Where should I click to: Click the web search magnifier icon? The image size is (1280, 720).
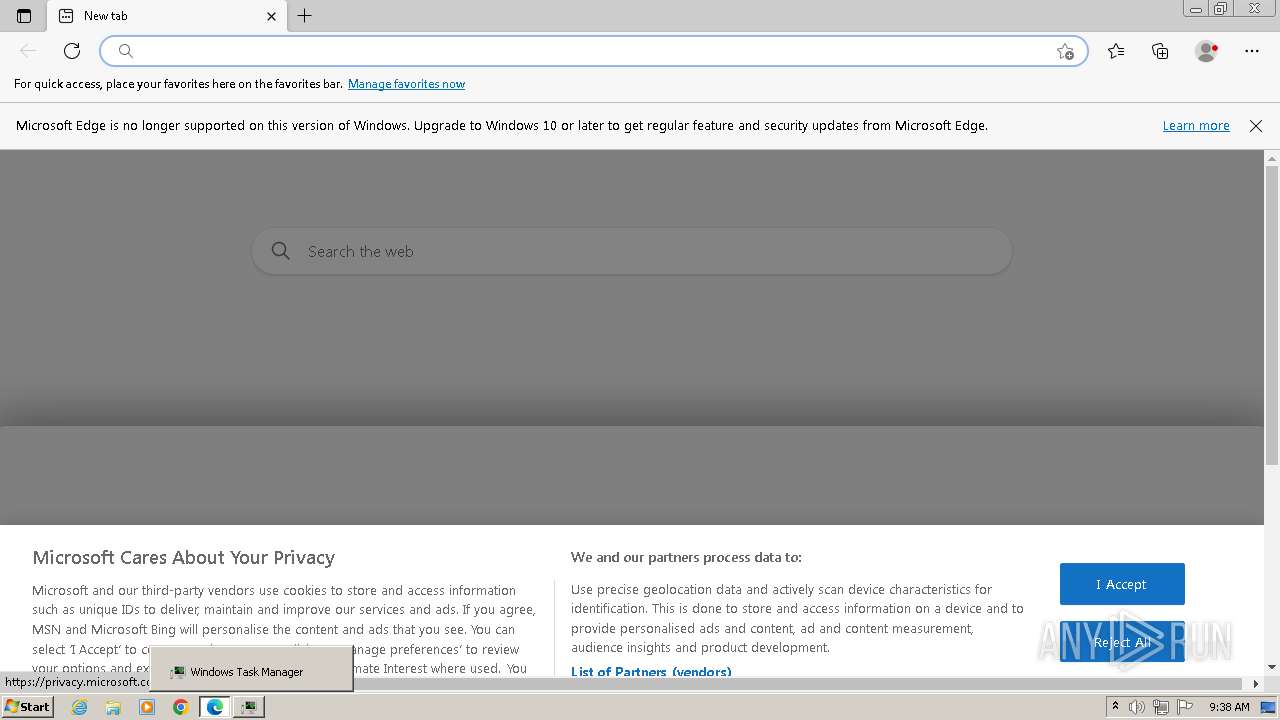pyautogui.click(x=281, y=252)
